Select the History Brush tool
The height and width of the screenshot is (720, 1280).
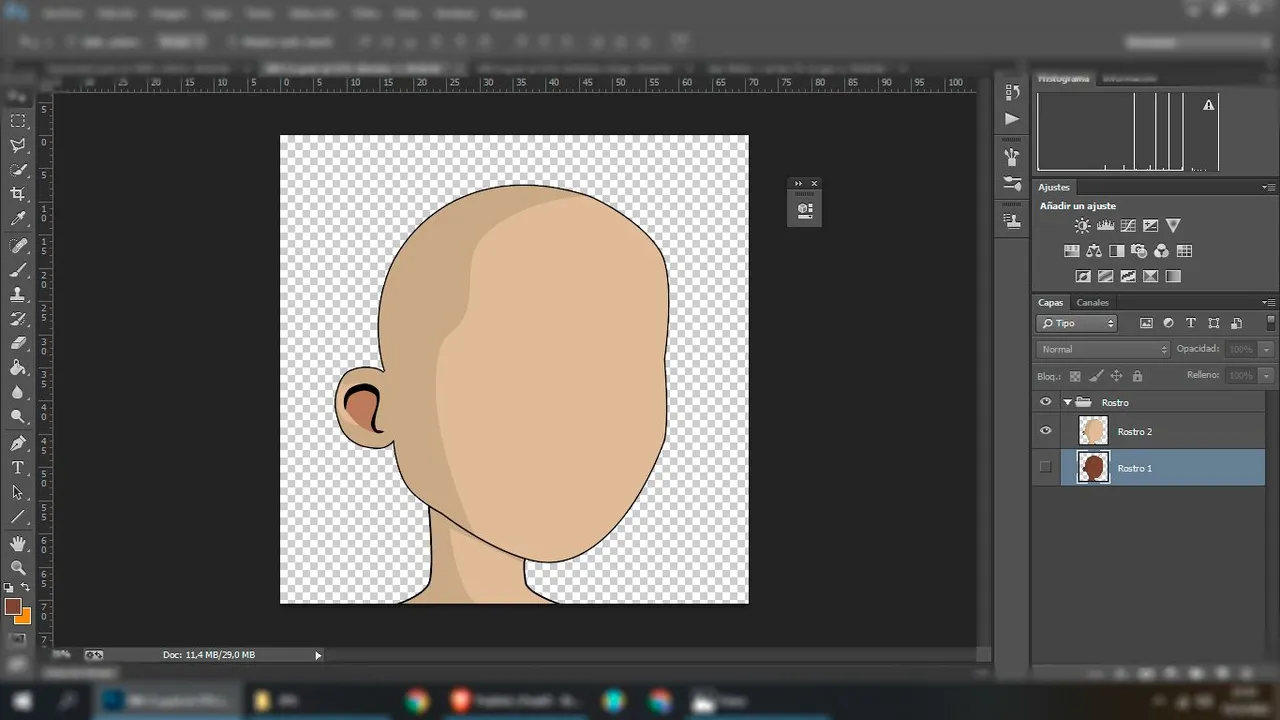pyautogui.click(x=18, y=320)
